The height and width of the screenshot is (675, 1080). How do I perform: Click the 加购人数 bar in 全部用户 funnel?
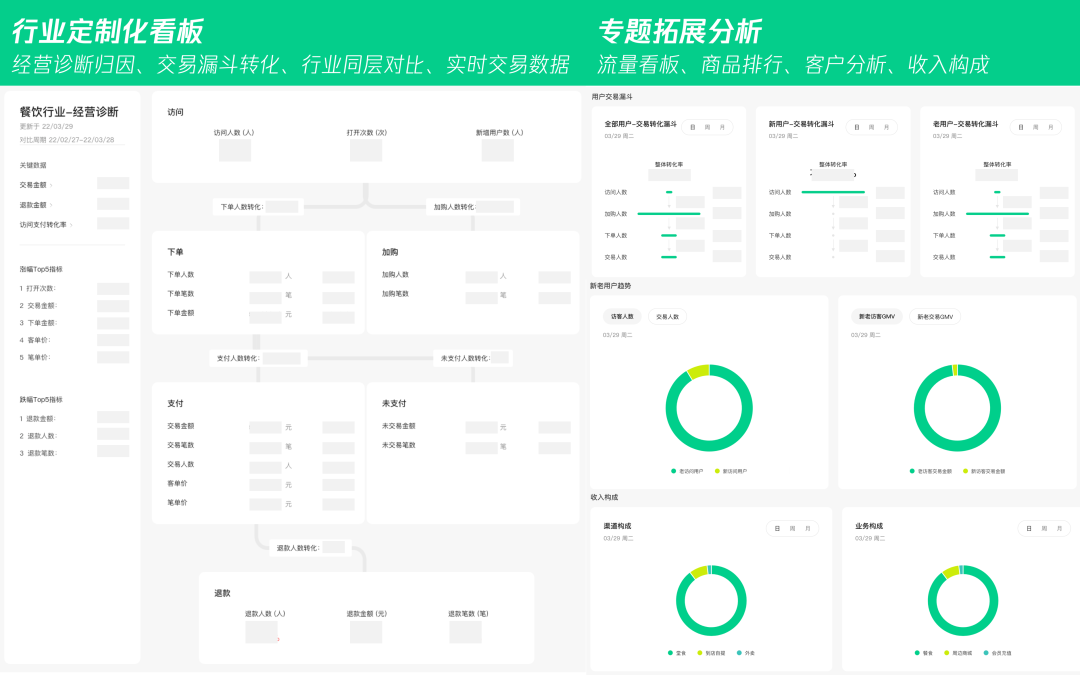pyautogui.click(x=669, y=214)
